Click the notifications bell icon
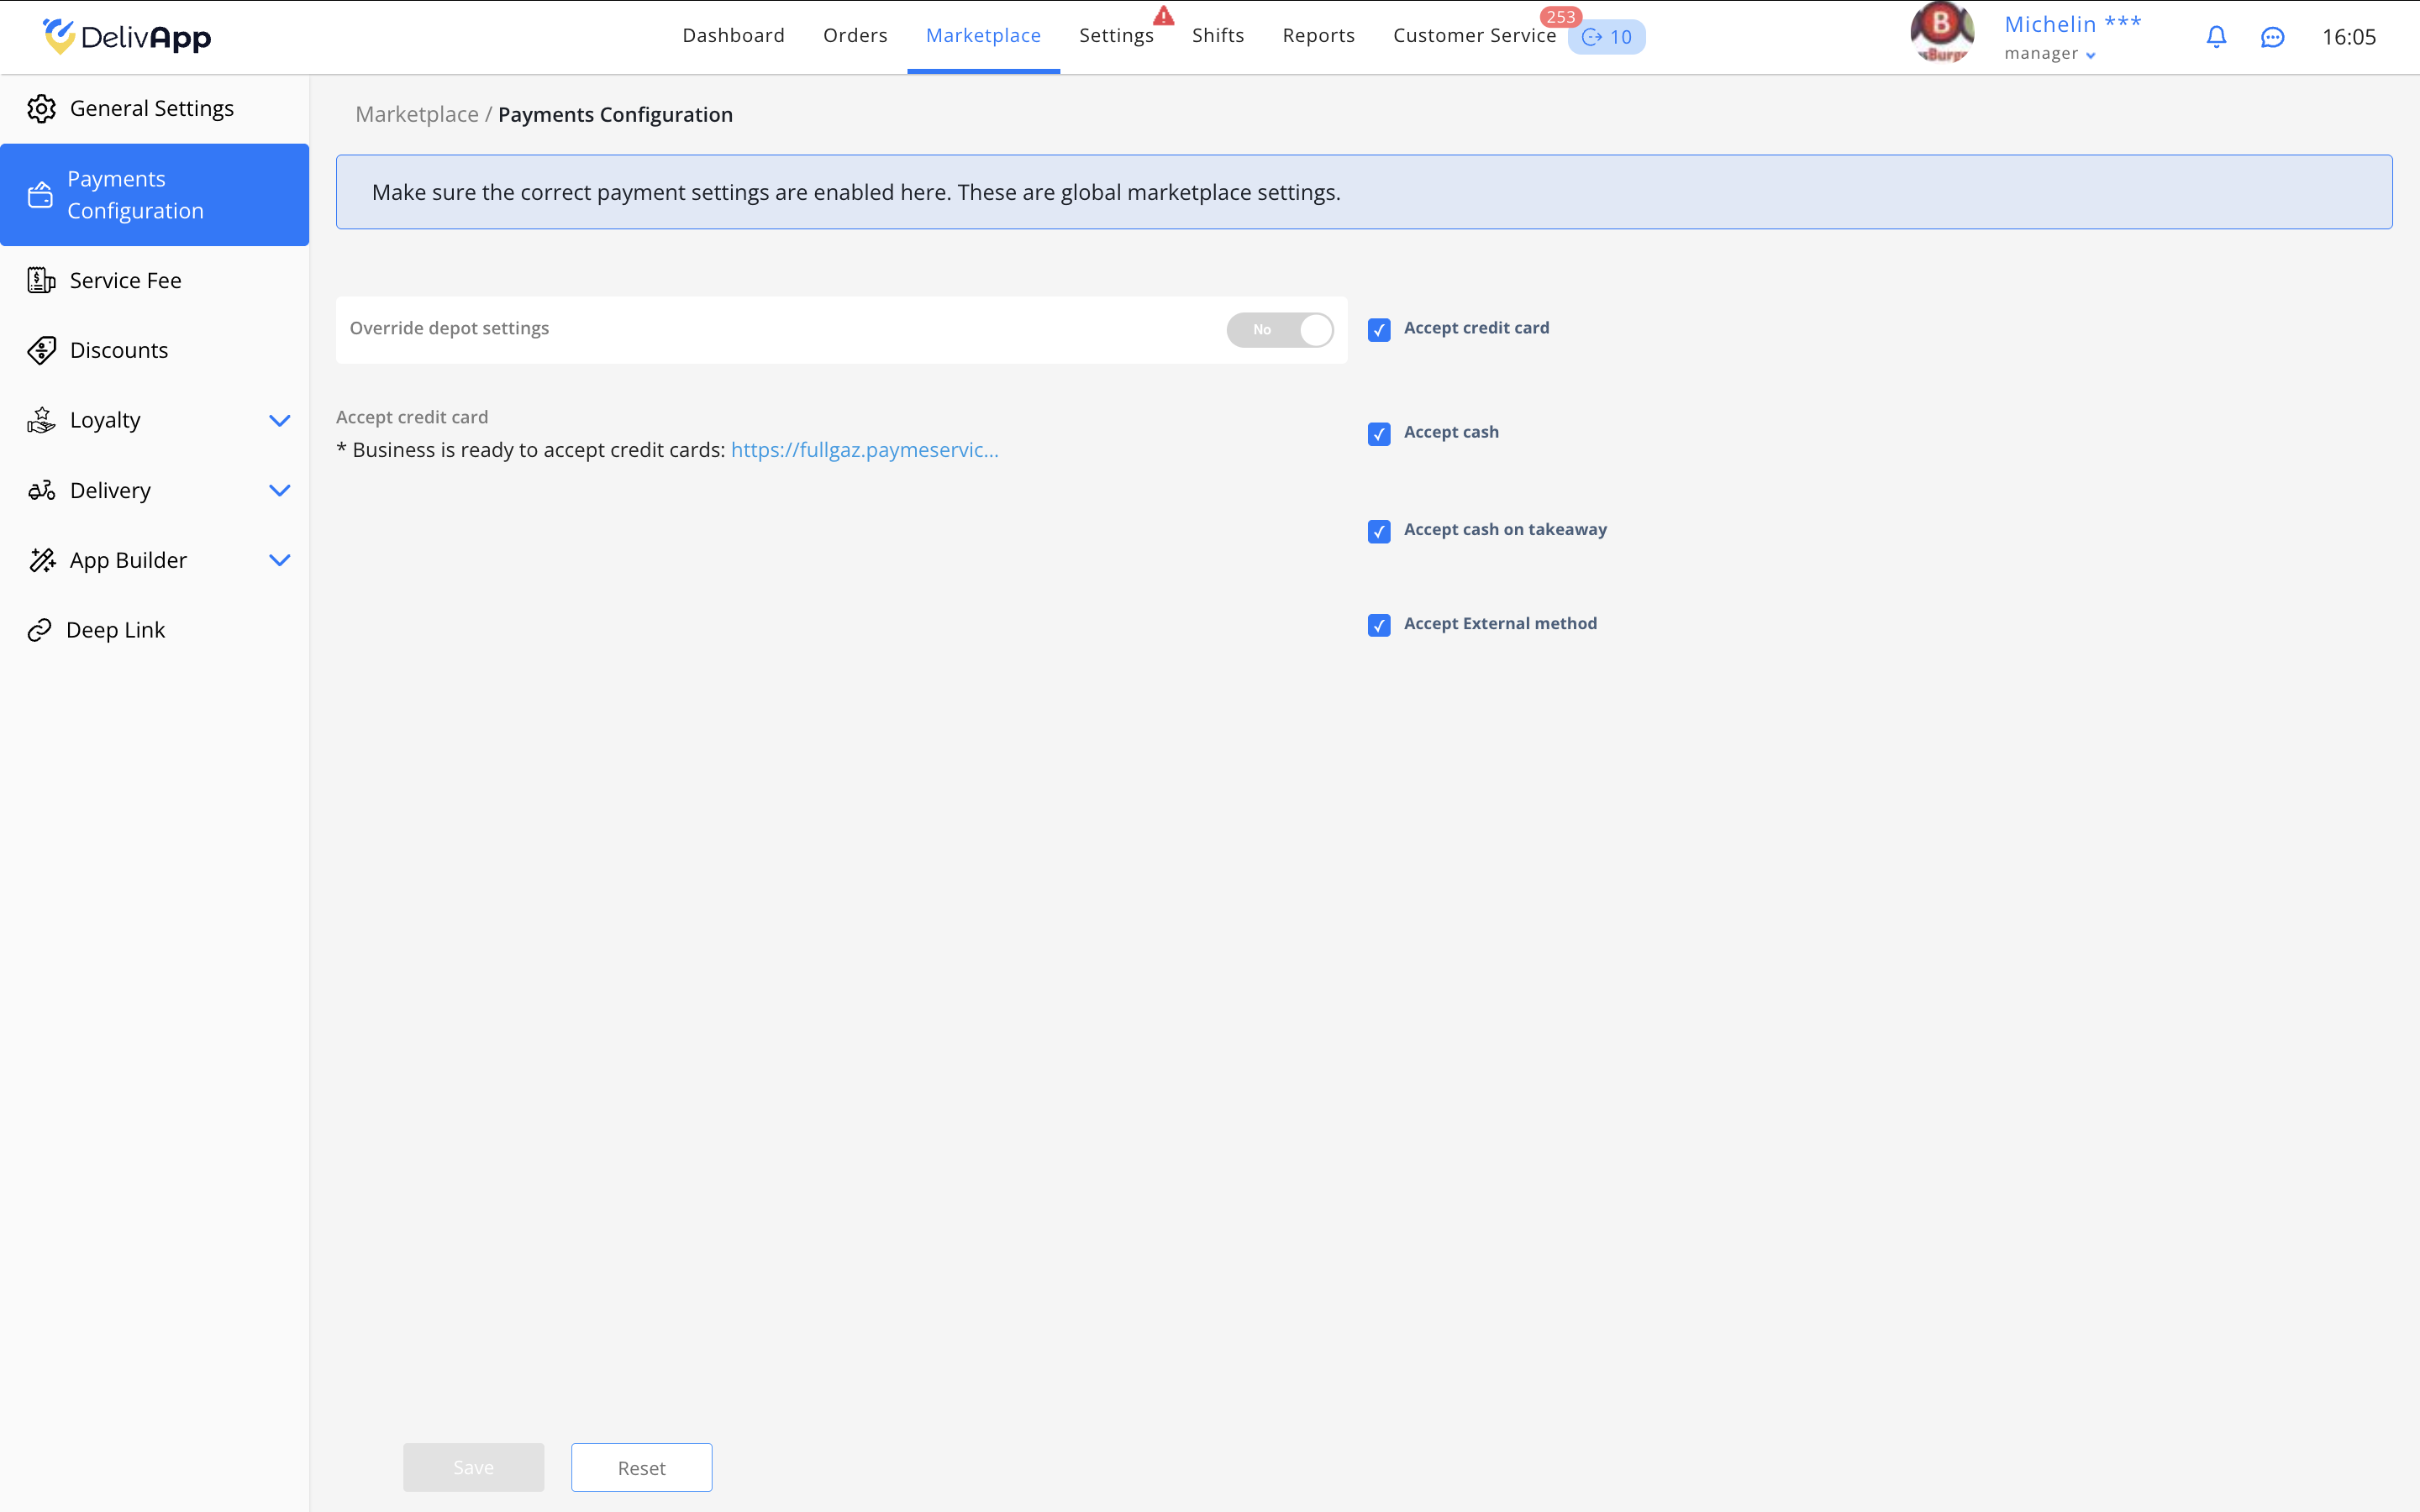 [x=2216, y=37]
